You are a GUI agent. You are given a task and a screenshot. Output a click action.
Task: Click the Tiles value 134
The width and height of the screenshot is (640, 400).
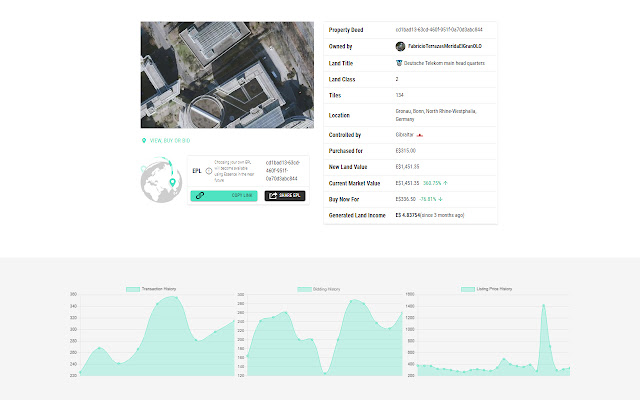[399, 95]
